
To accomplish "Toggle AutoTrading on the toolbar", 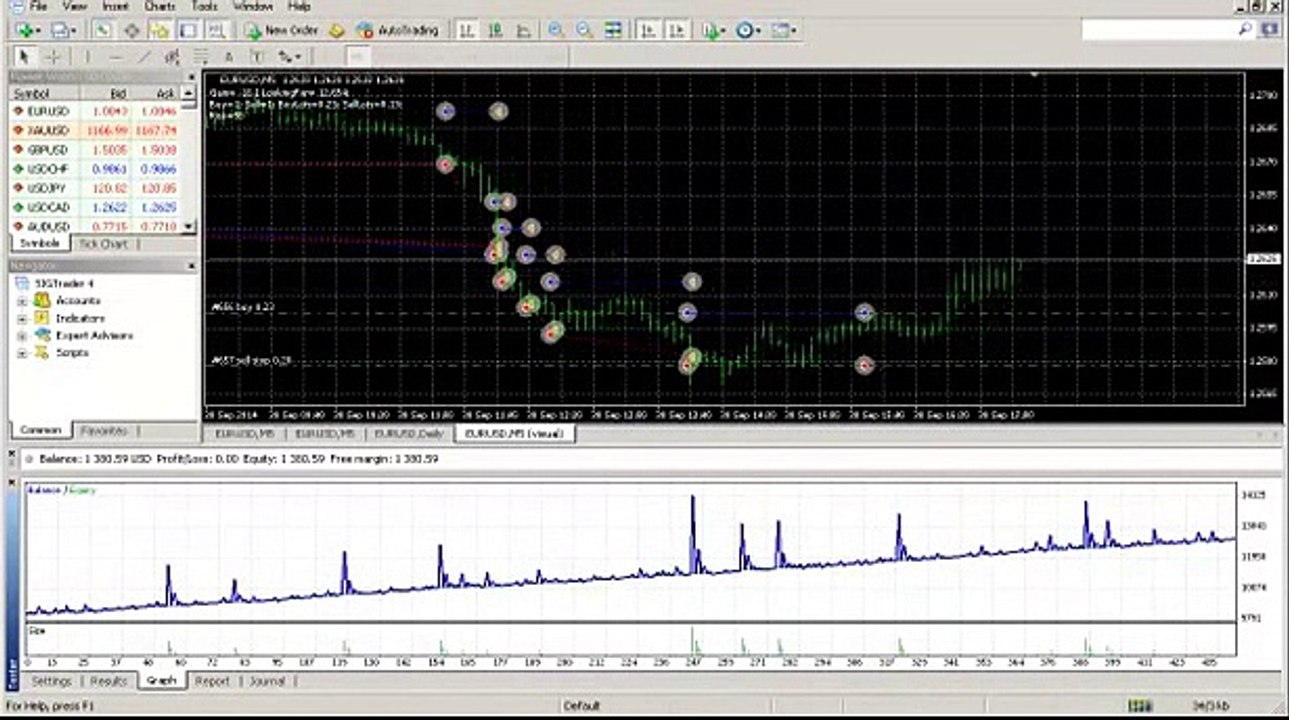I will [398, 31].
